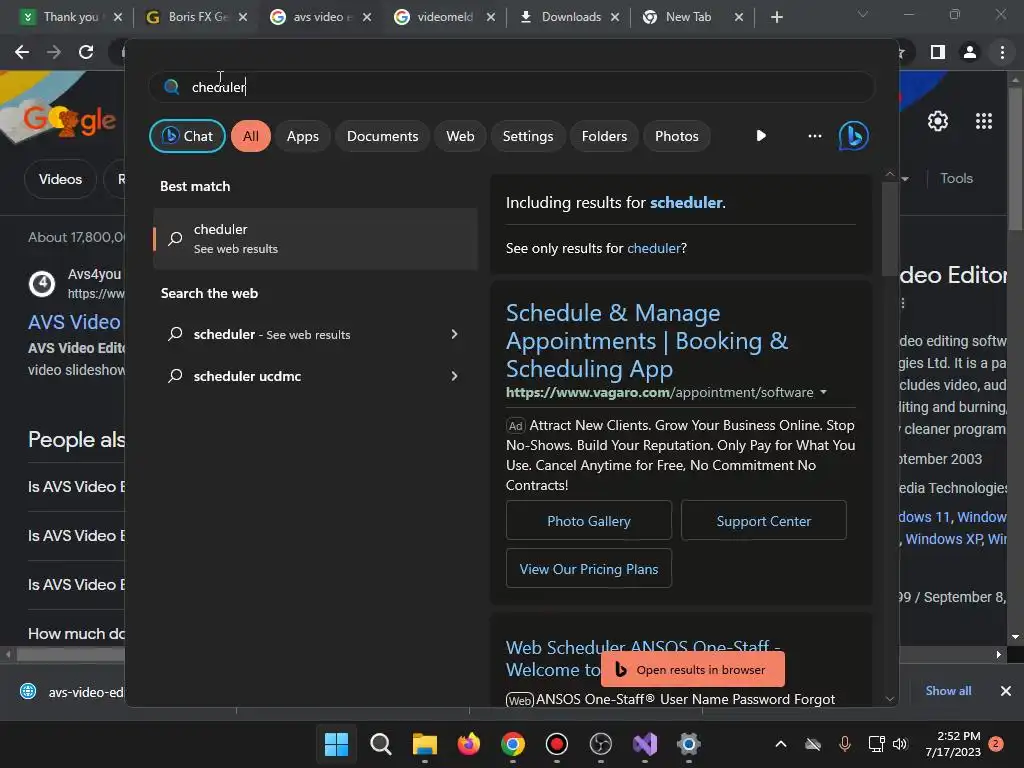Open Windows Start menu
The image size is (1024, 768).
coord(336,744)
